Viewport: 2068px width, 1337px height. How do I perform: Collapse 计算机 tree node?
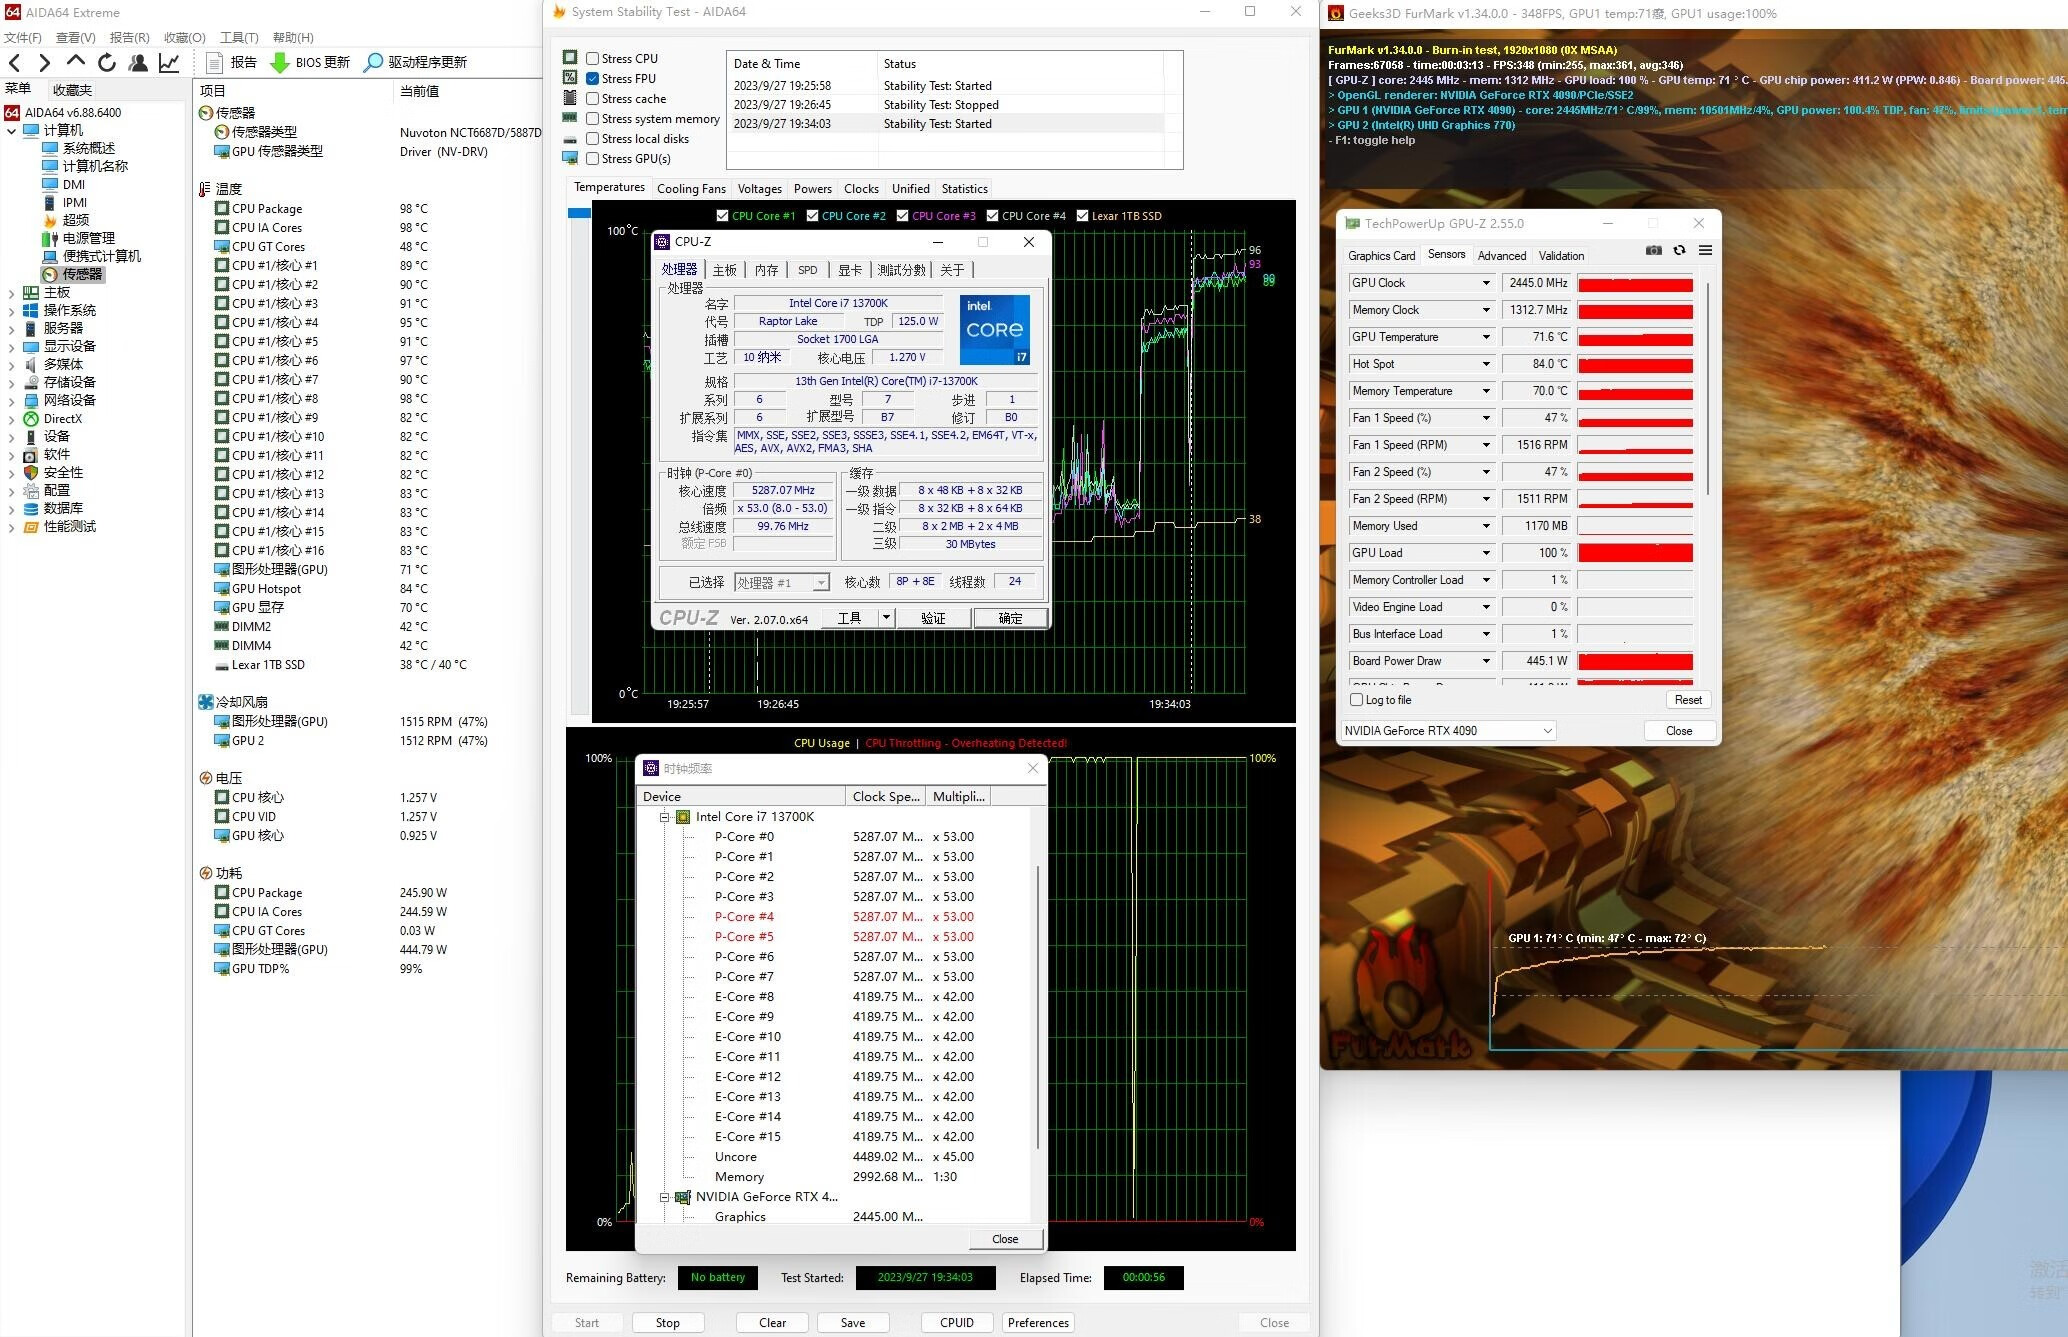[x=12, y=131]
